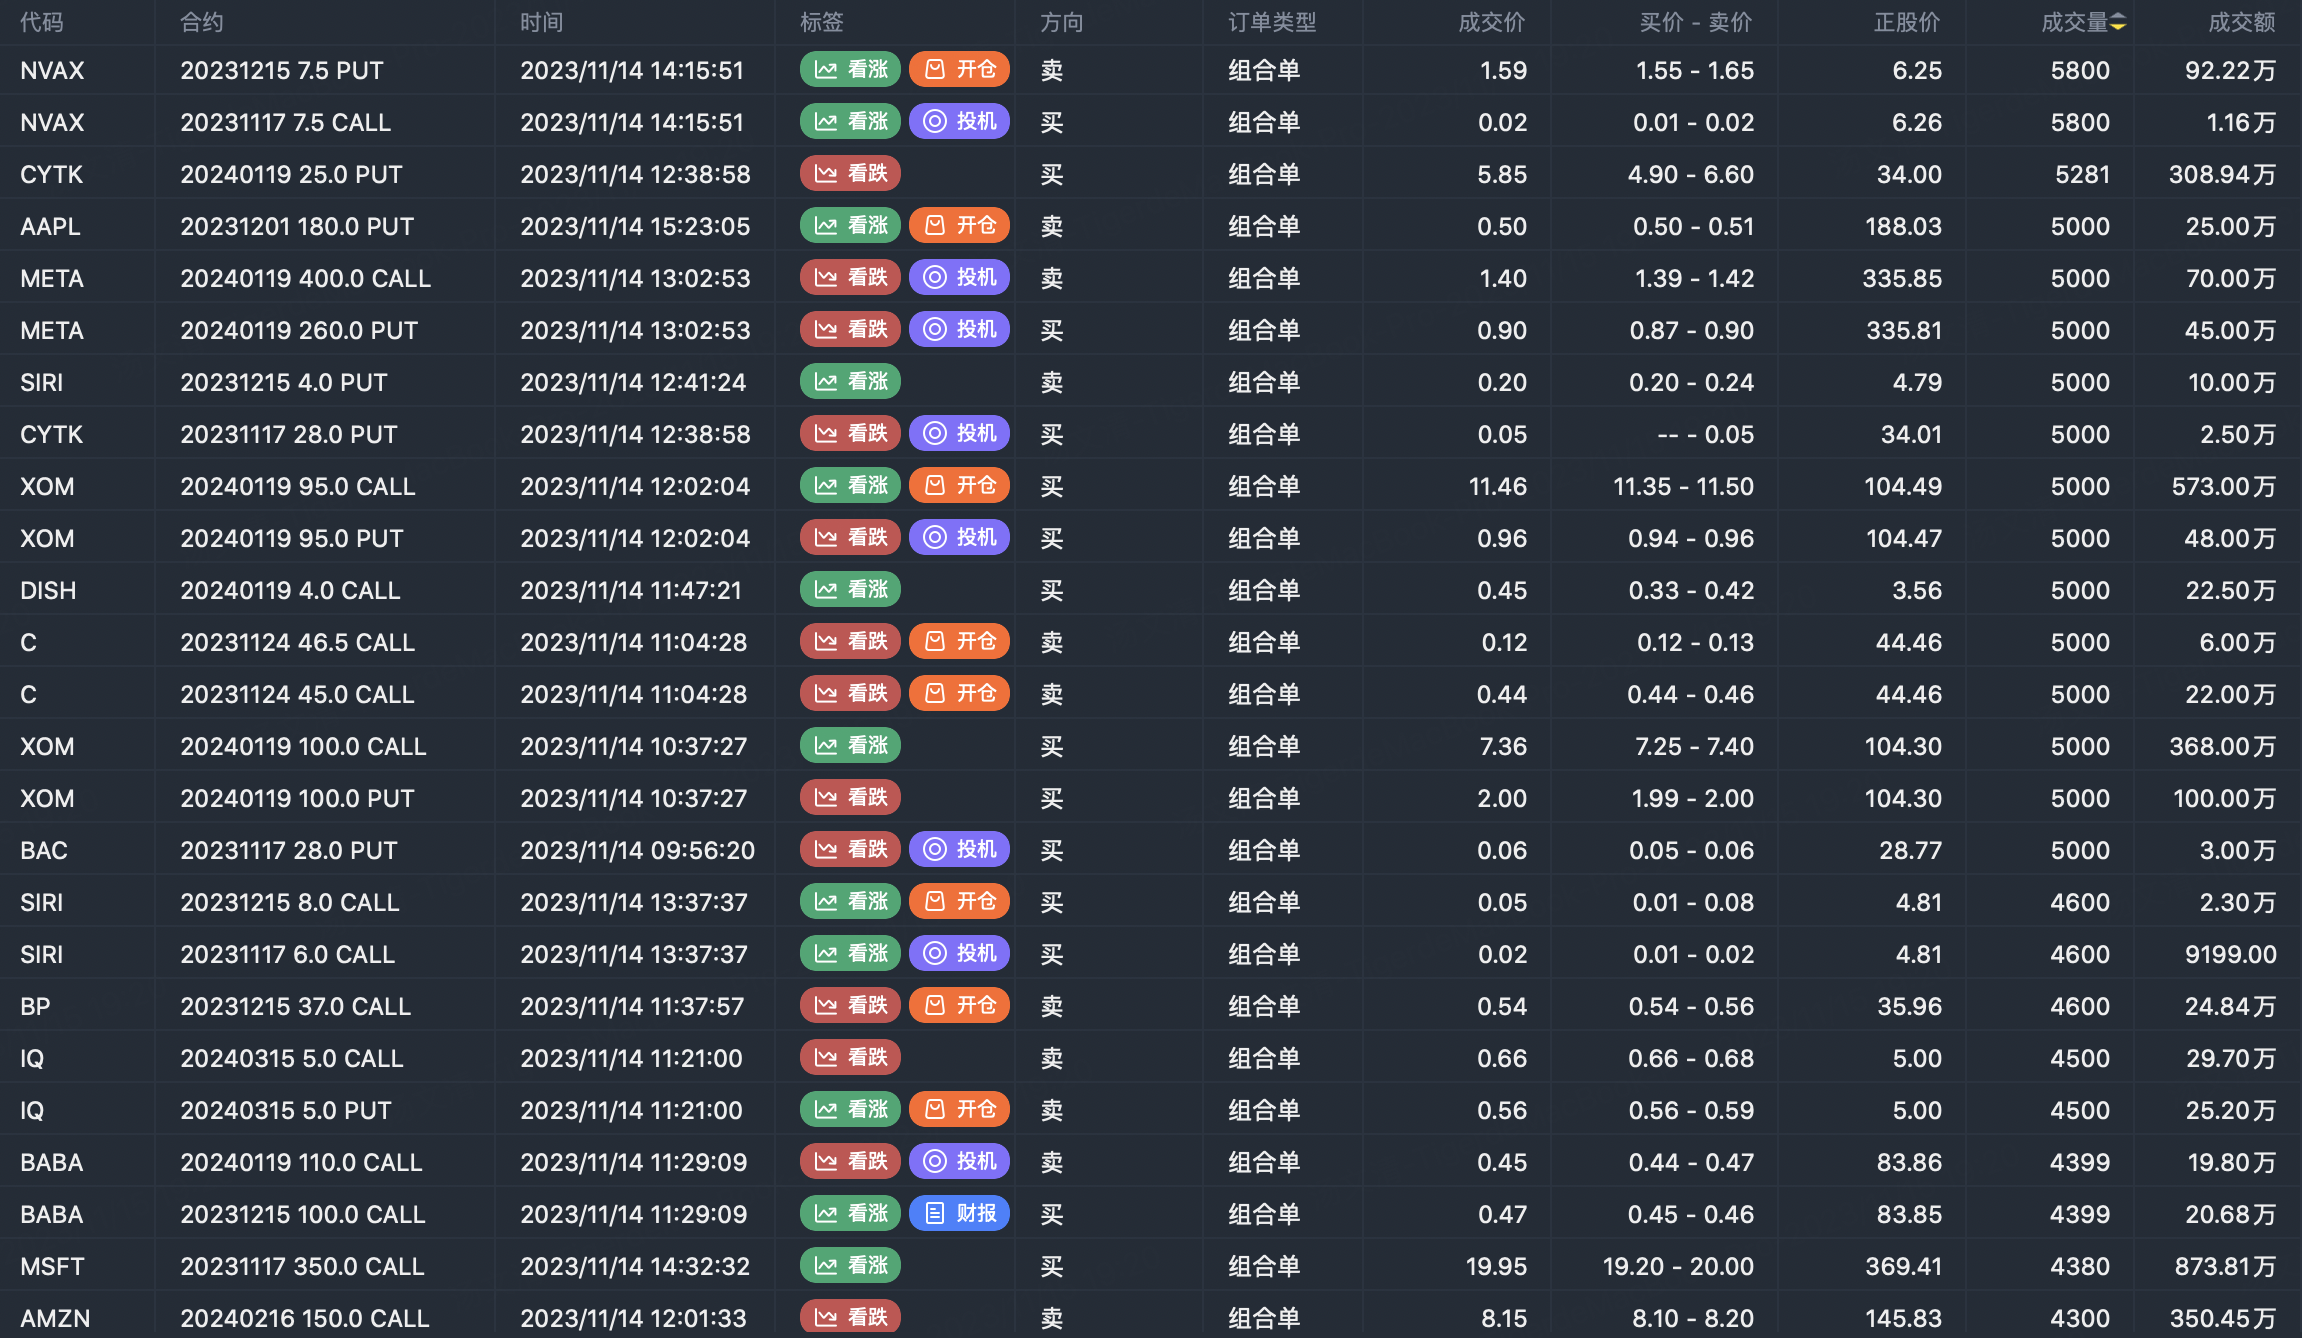Click contract 20240119 400.0 CALL
The image size is (2302, 1338).
306,278
